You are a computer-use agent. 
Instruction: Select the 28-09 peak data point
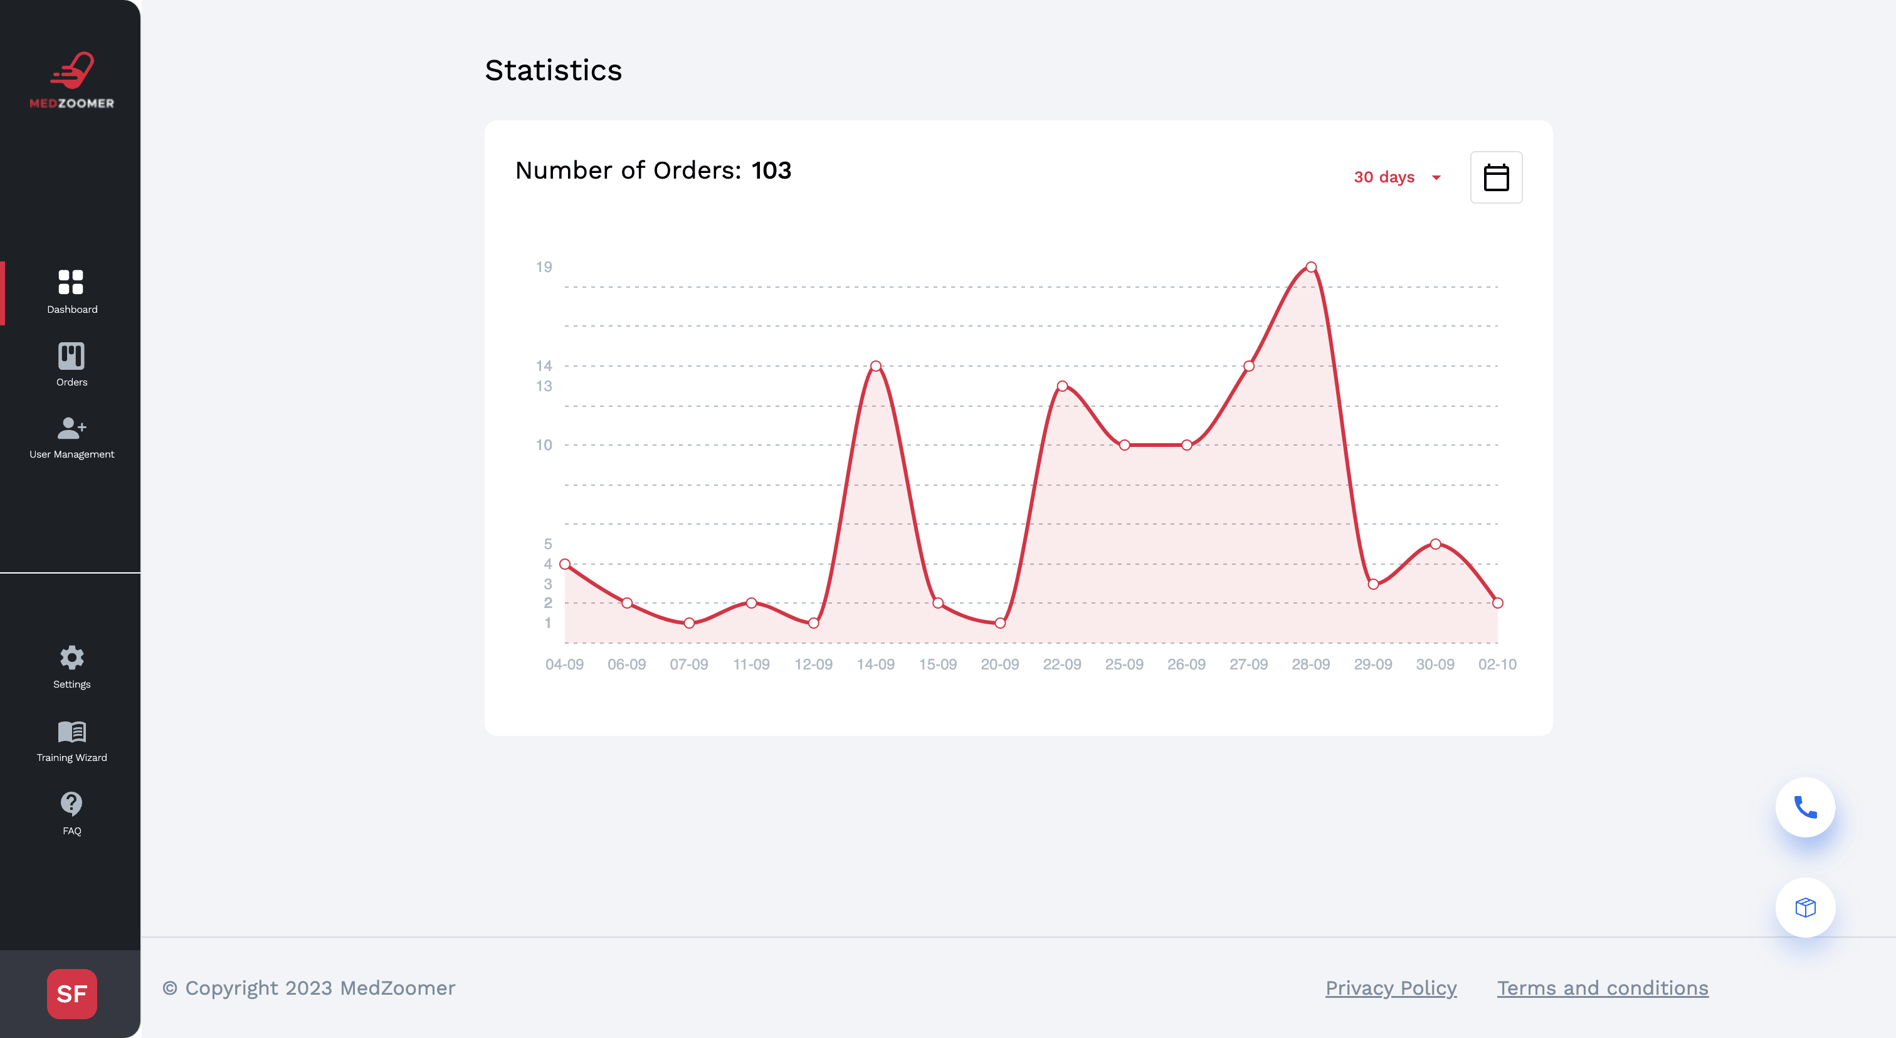[1311, 267]
